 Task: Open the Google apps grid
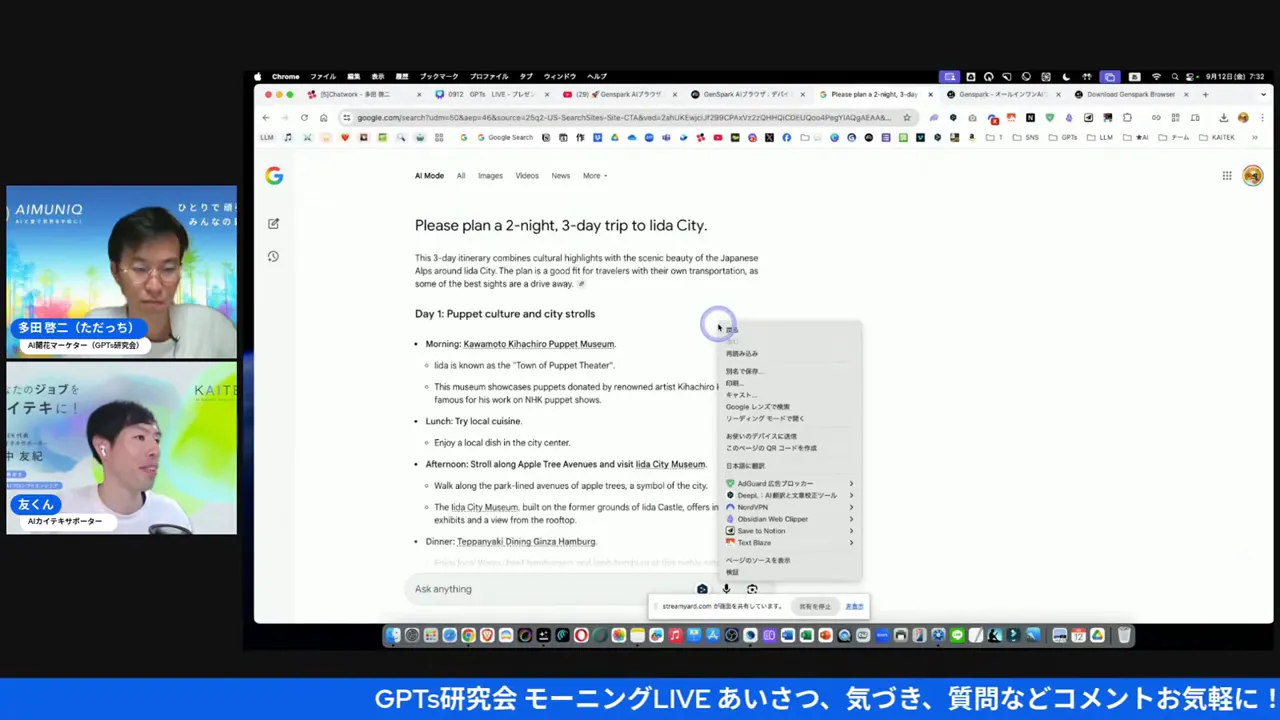tap(1226, 176)
